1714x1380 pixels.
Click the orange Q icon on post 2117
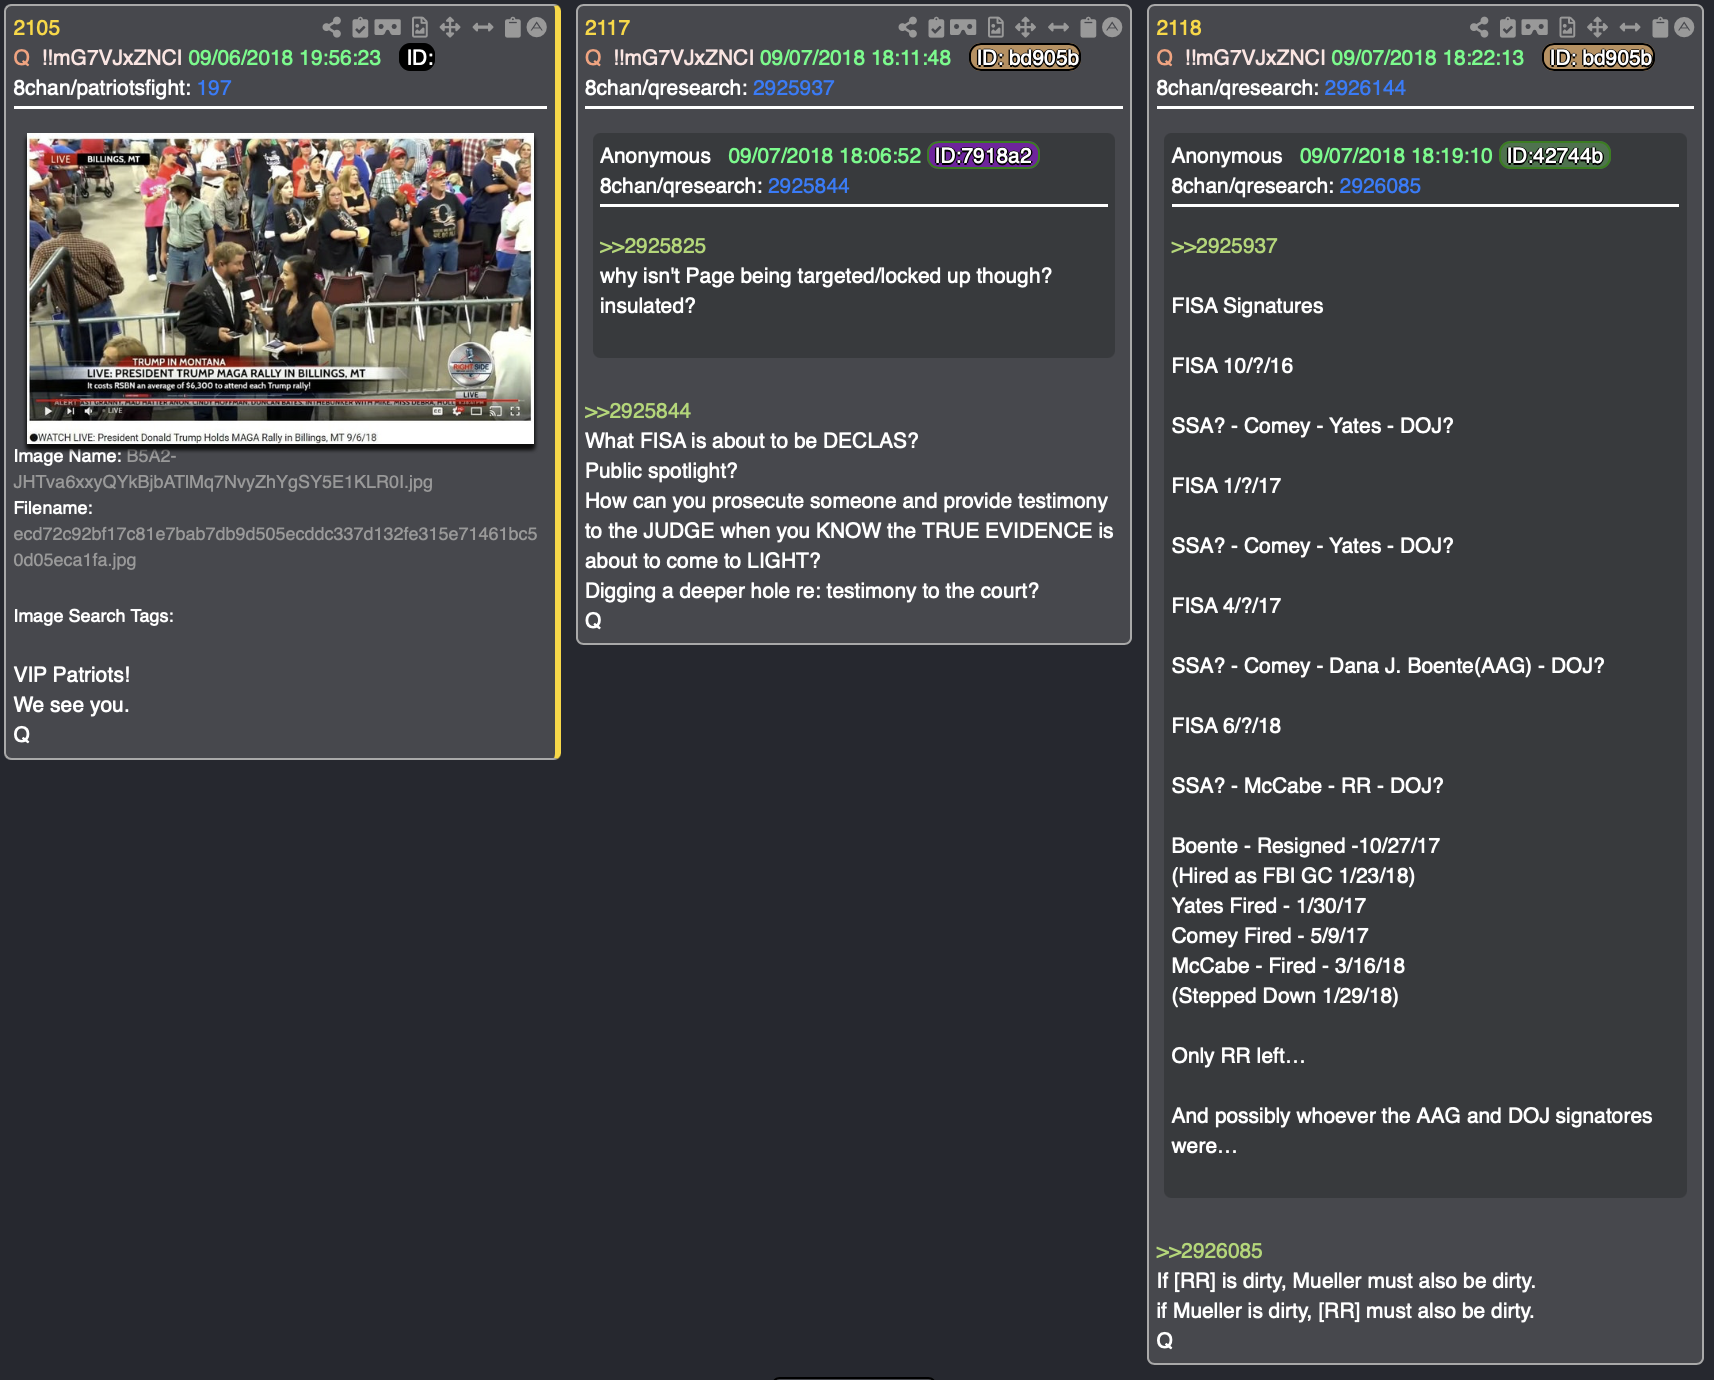pos(594,58)
